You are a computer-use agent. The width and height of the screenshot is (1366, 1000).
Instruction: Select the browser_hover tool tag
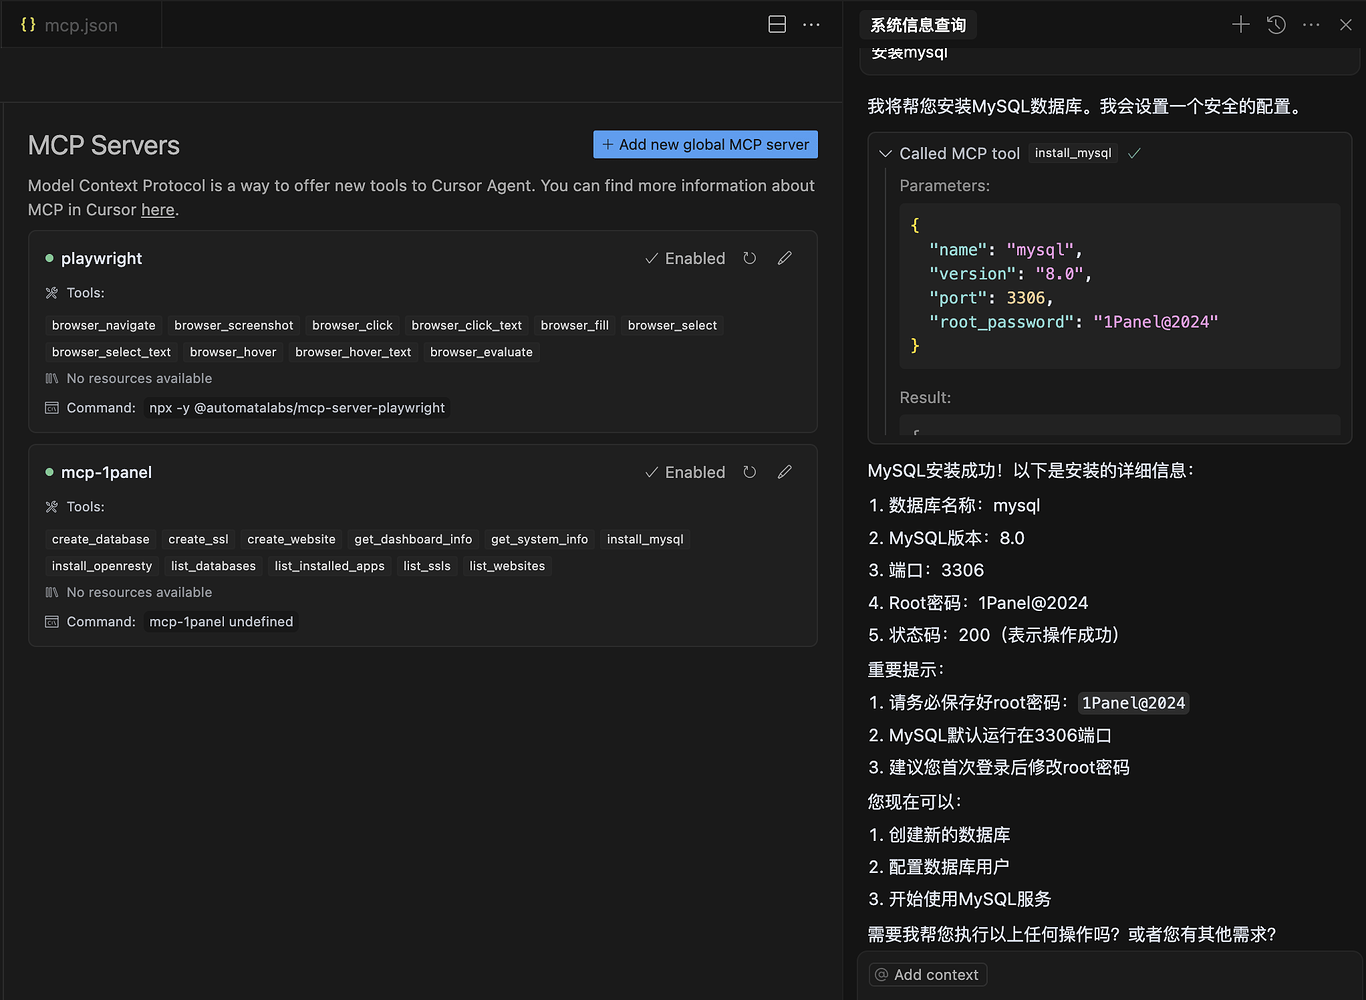[x=233, y=352]
